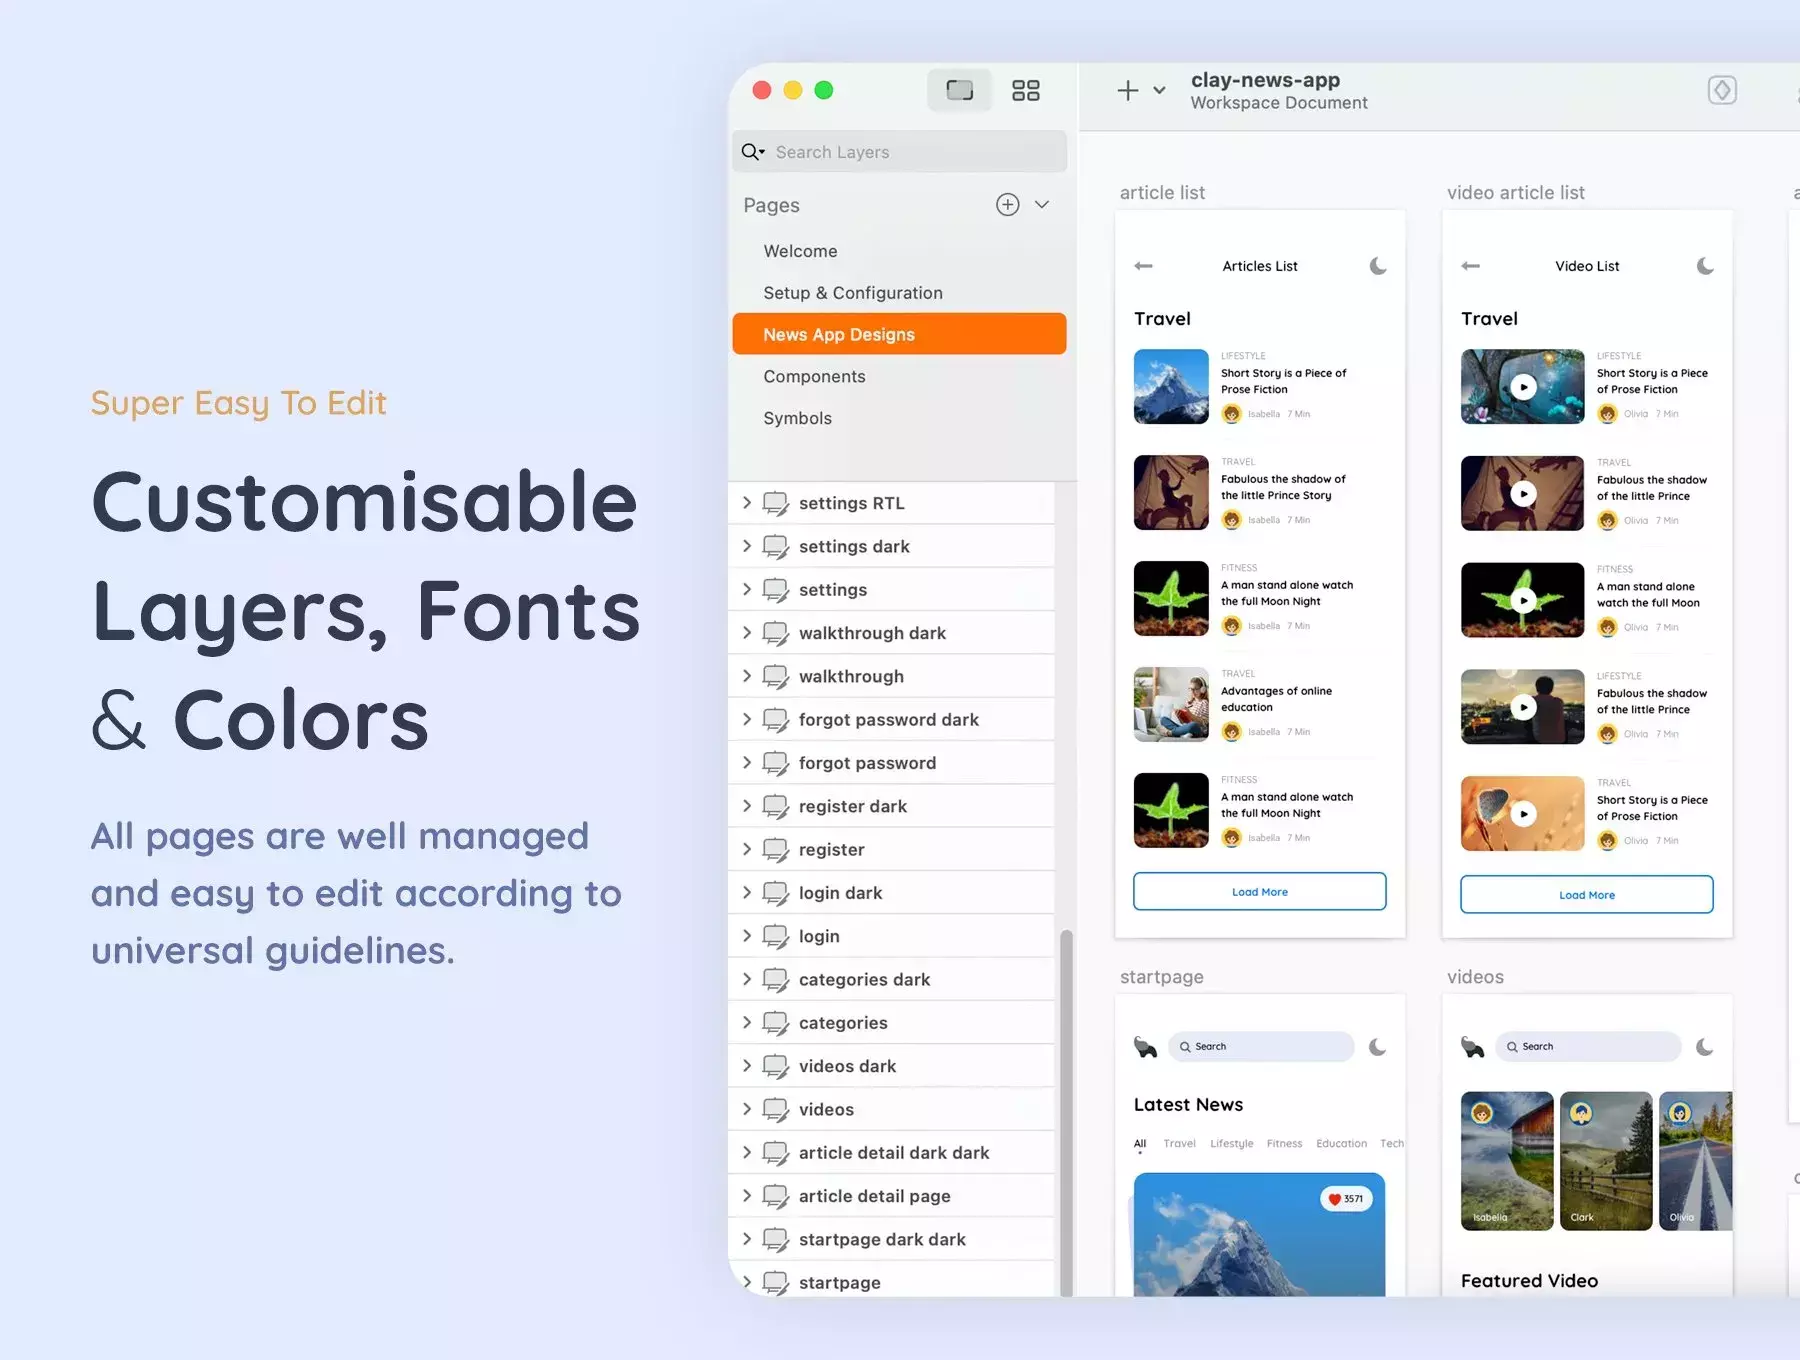Image resolution: width=1800 pixels, height=1360 pixels.
Task: Click the Search Layers input field
Action: tap(899, 152)
